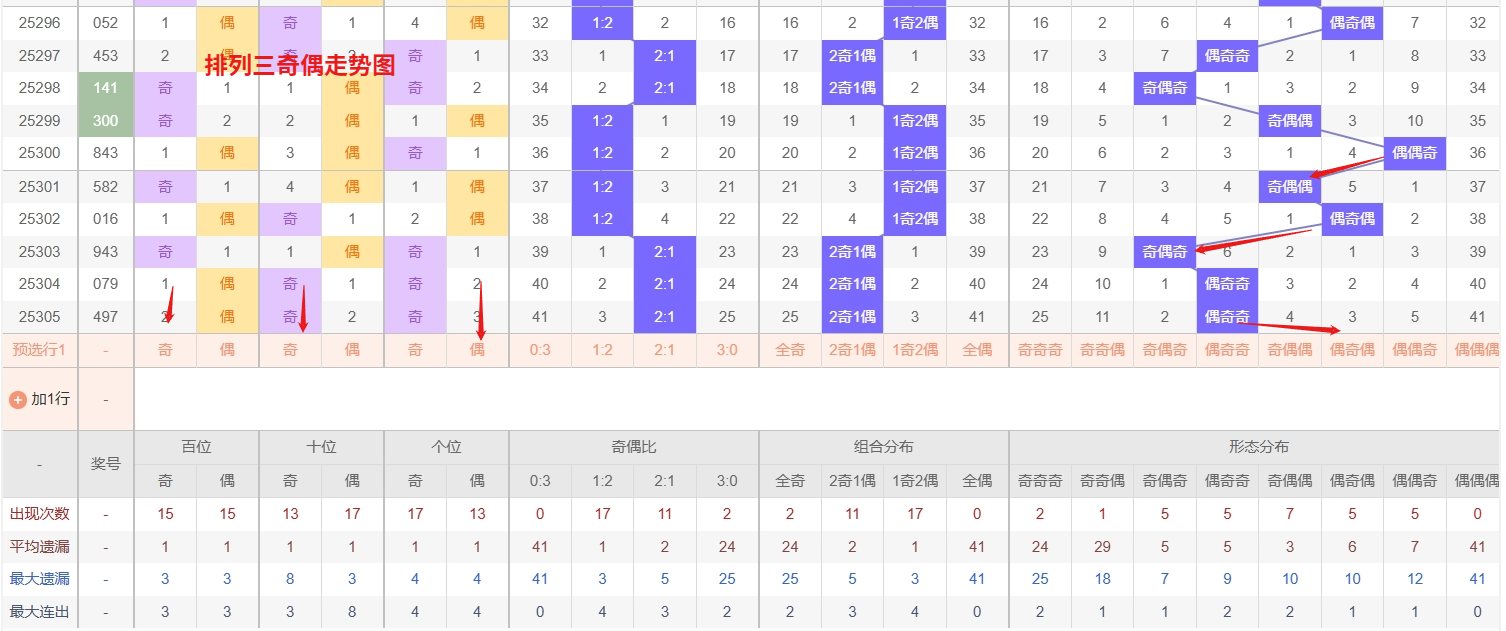Viewport: 1506px width, 631px height.
Task: Pick 全奇 in the 预选行1 row
Action: [790, 350]
